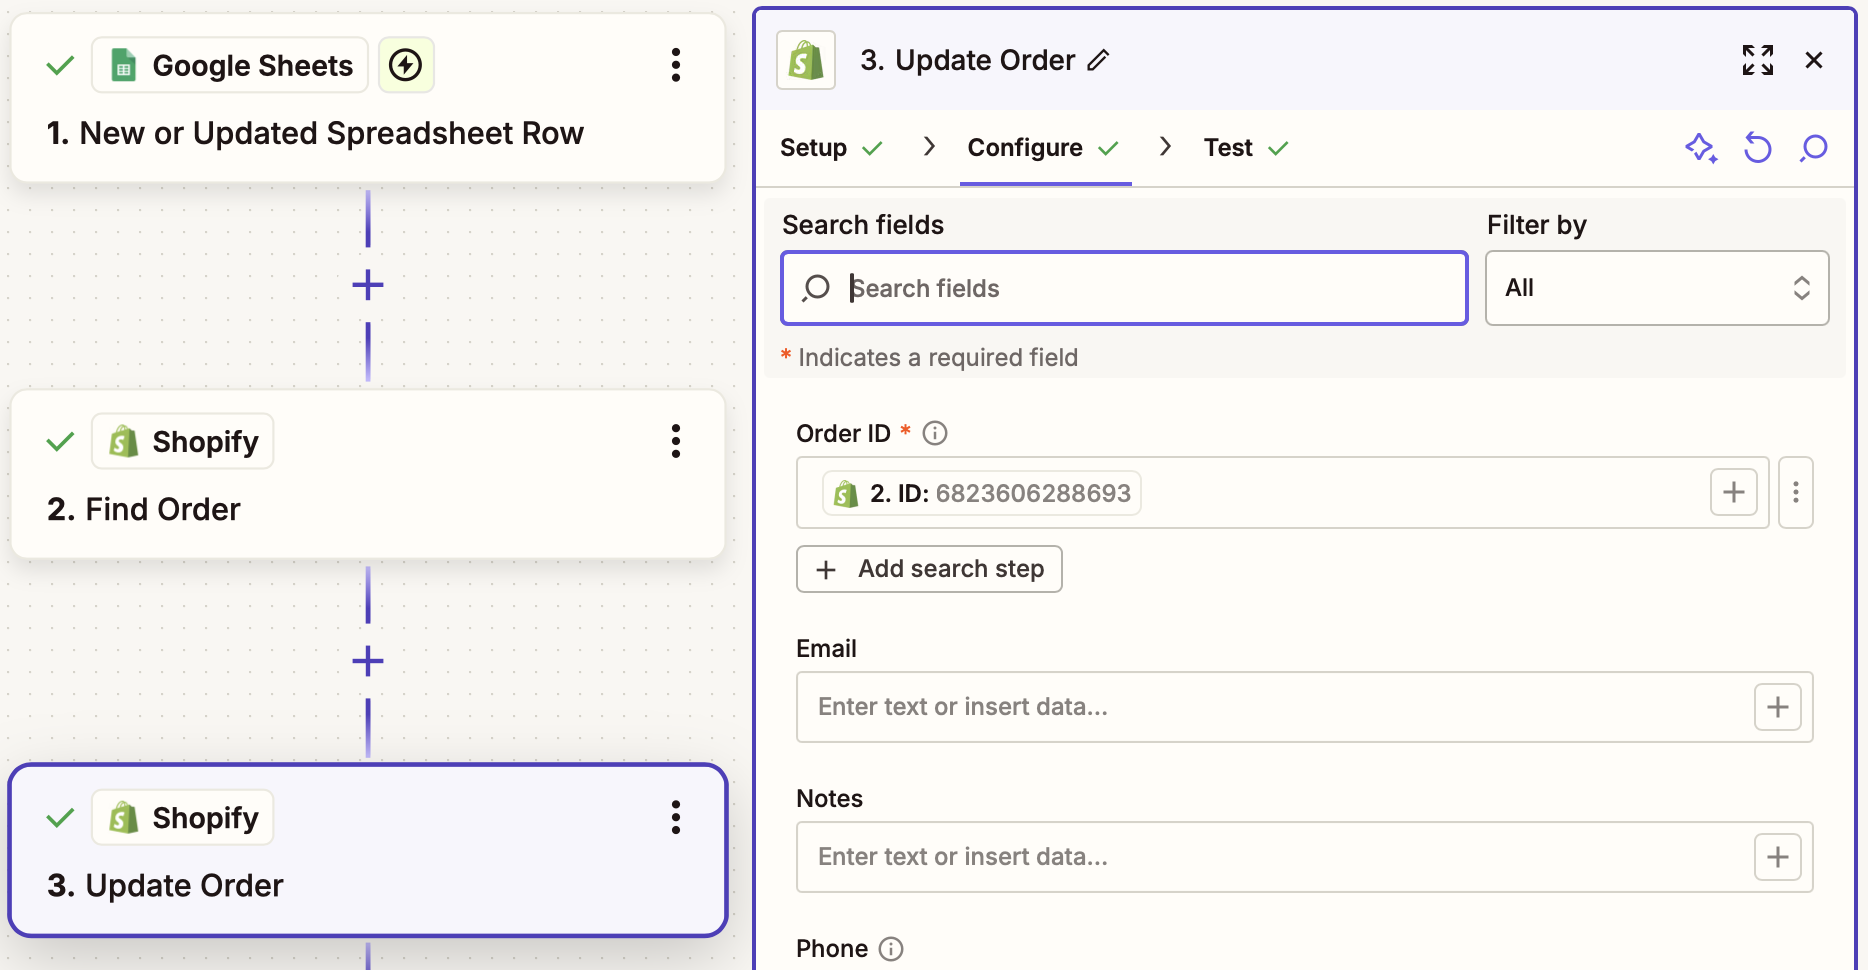Switch to the Test tab

coord(1246,148)
